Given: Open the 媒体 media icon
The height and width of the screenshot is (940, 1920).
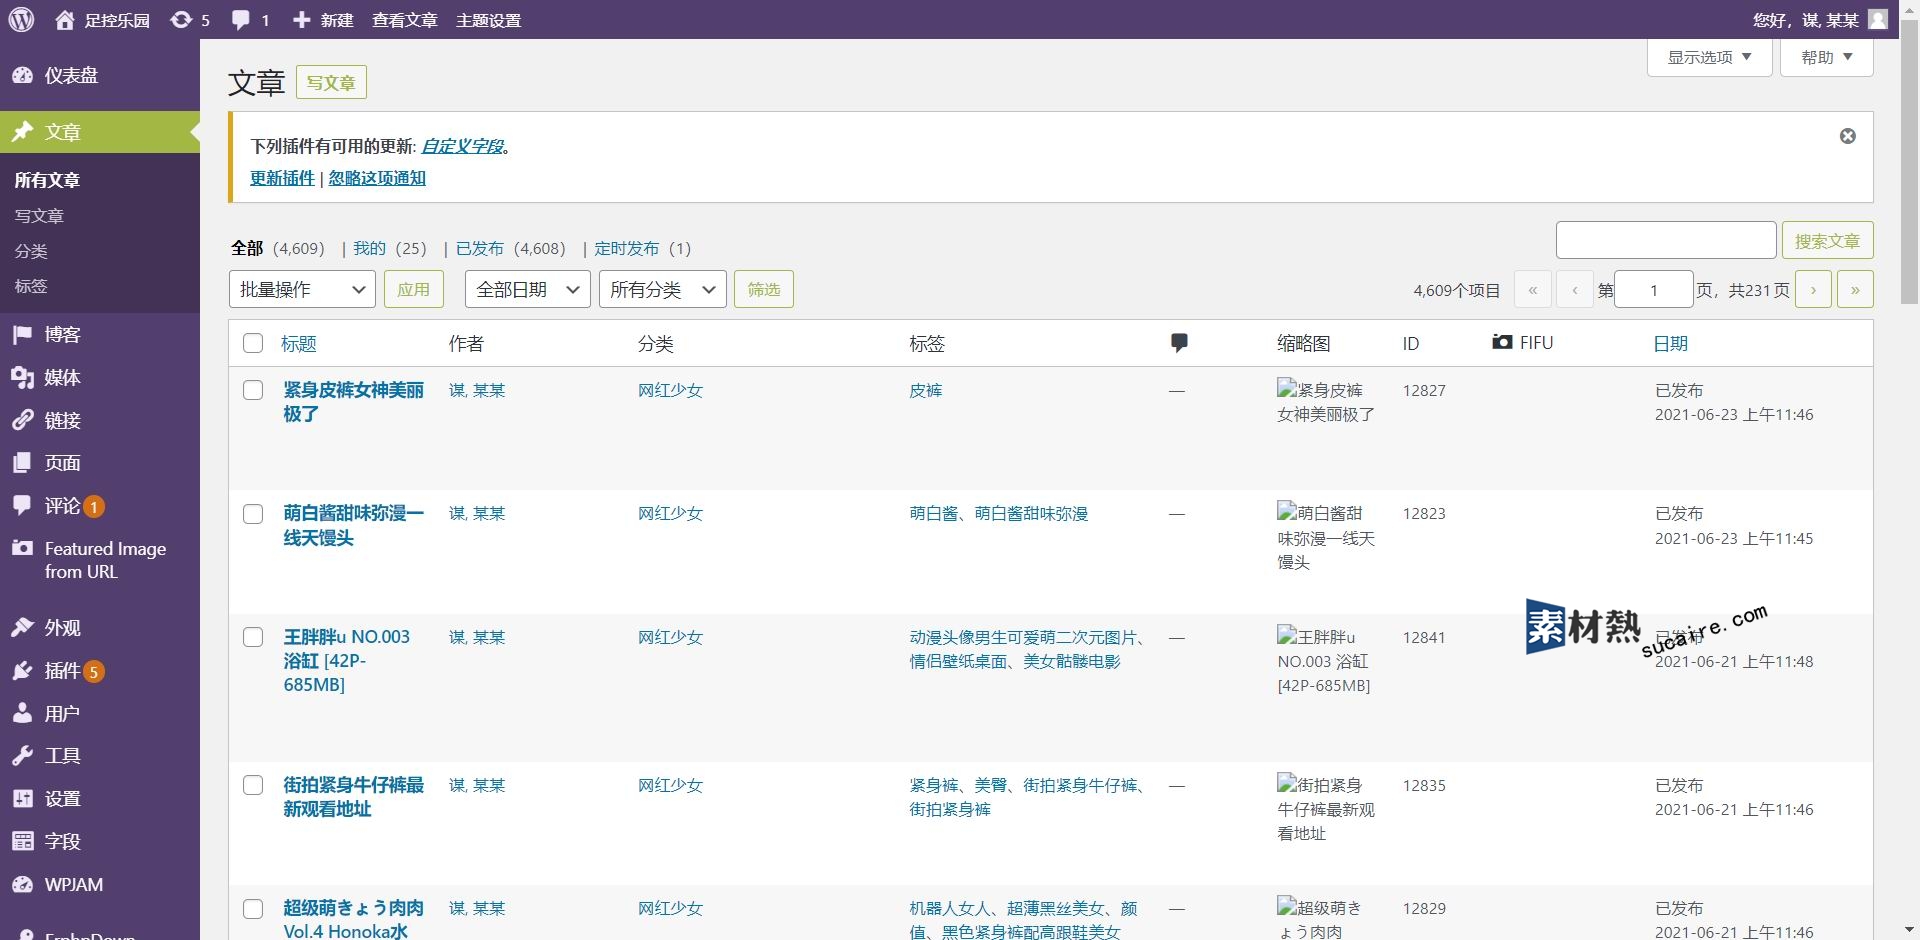Looking at the screenshot, I should 23,377.
